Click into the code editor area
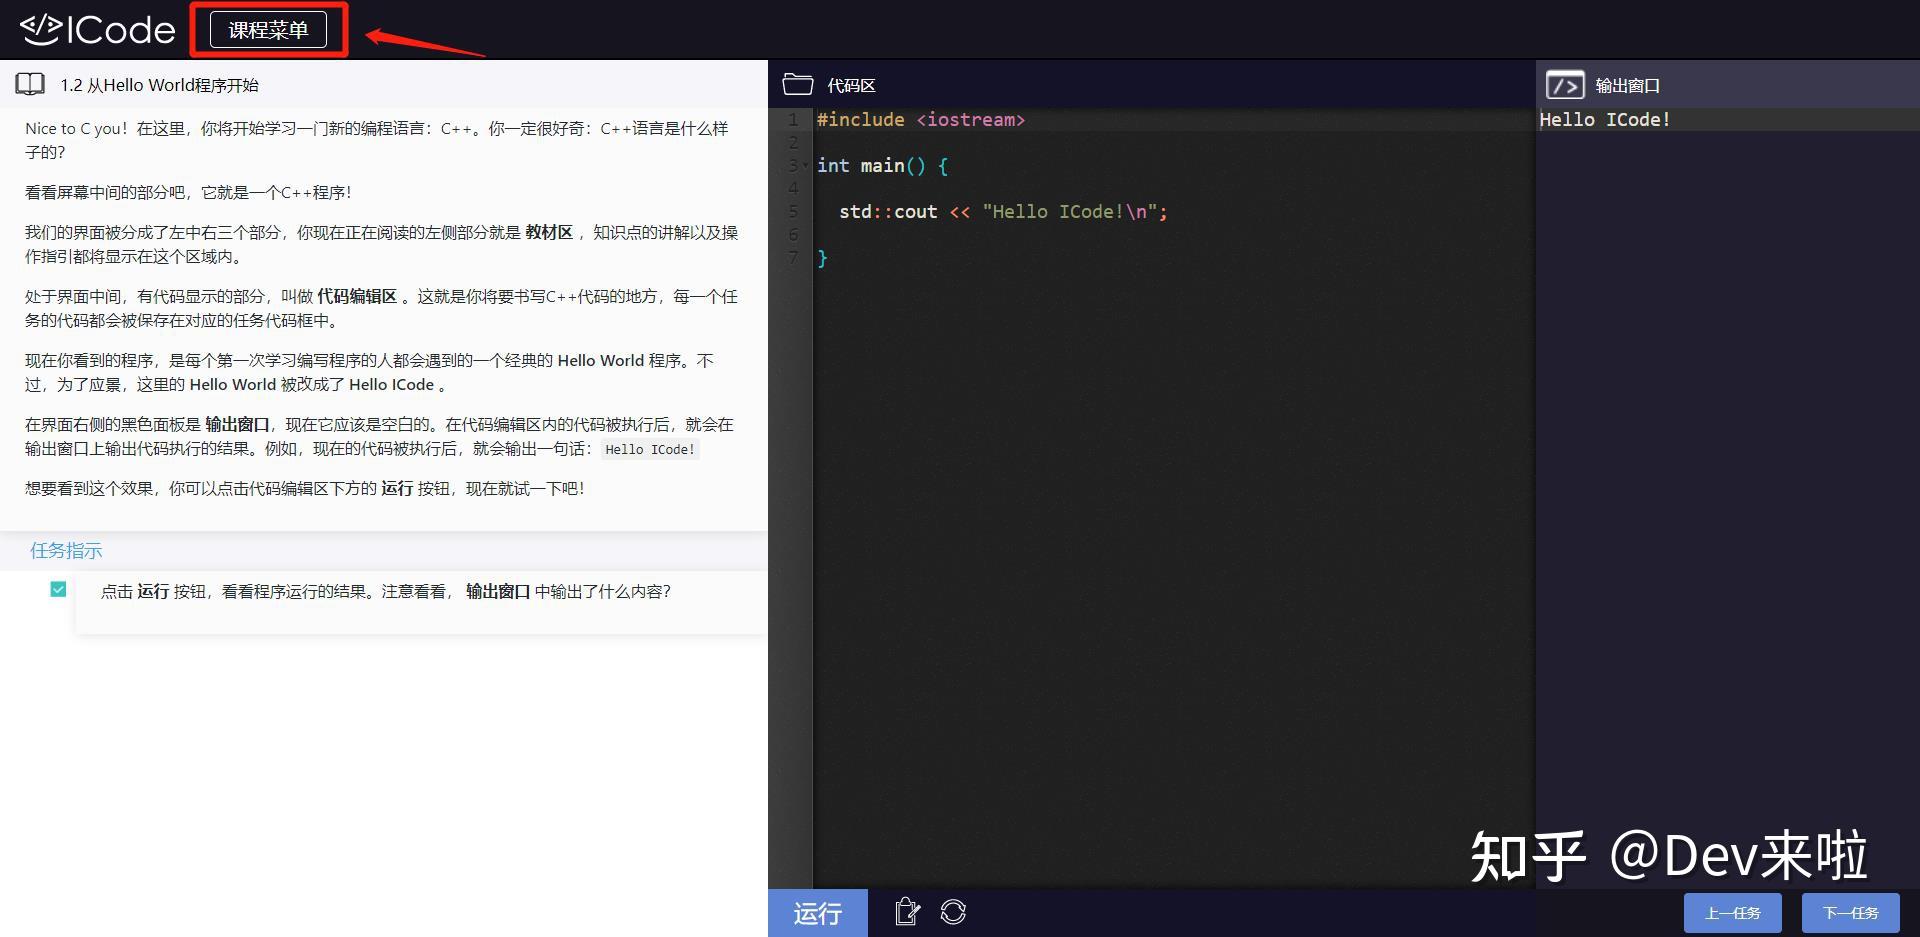 coord(1100,400)
